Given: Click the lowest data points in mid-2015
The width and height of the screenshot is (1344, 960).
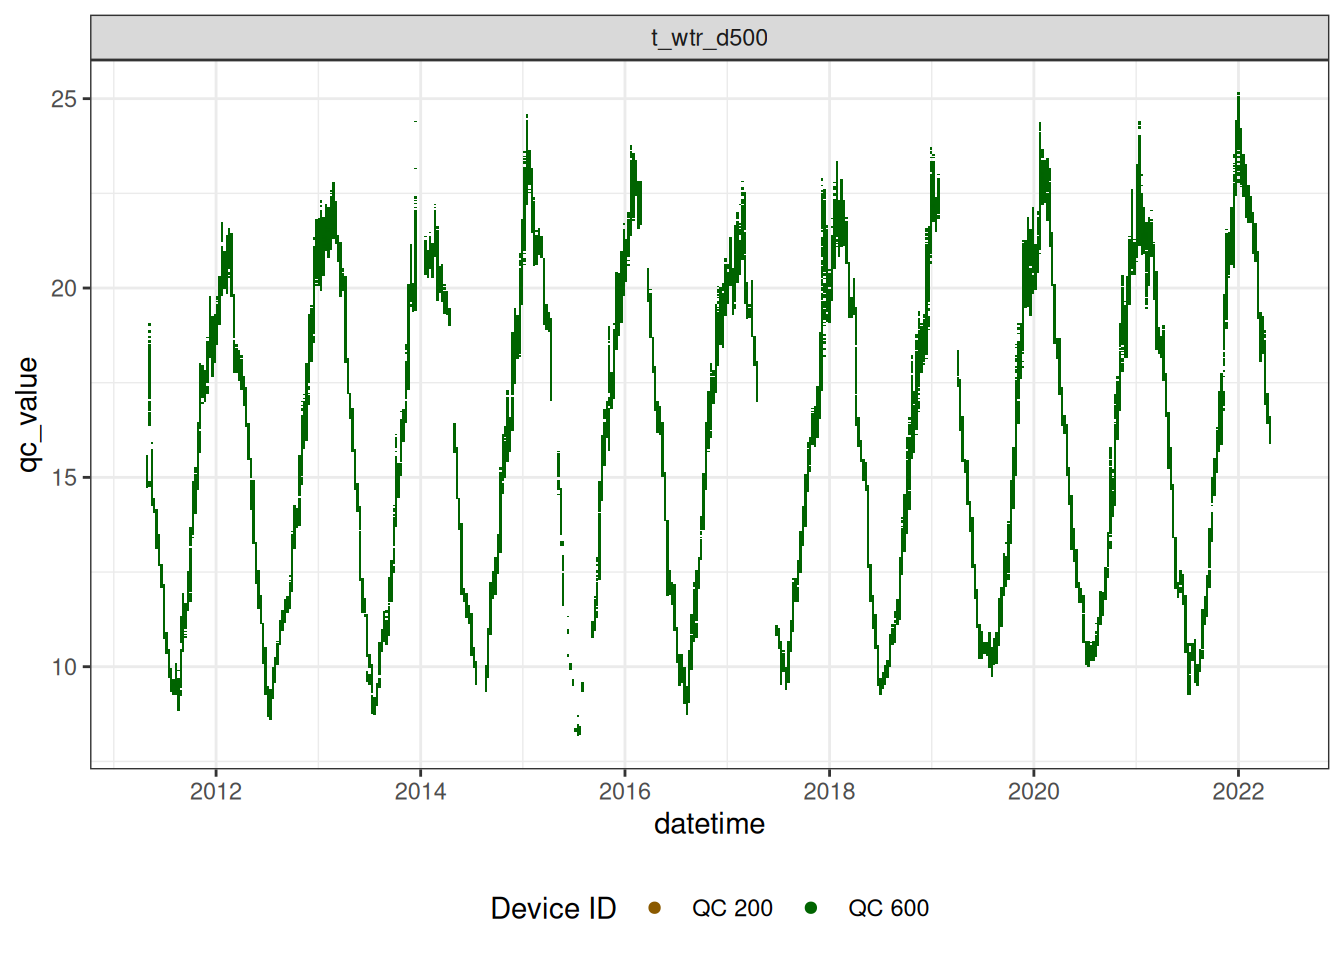Looking at the screenshot, I should 578,730.
